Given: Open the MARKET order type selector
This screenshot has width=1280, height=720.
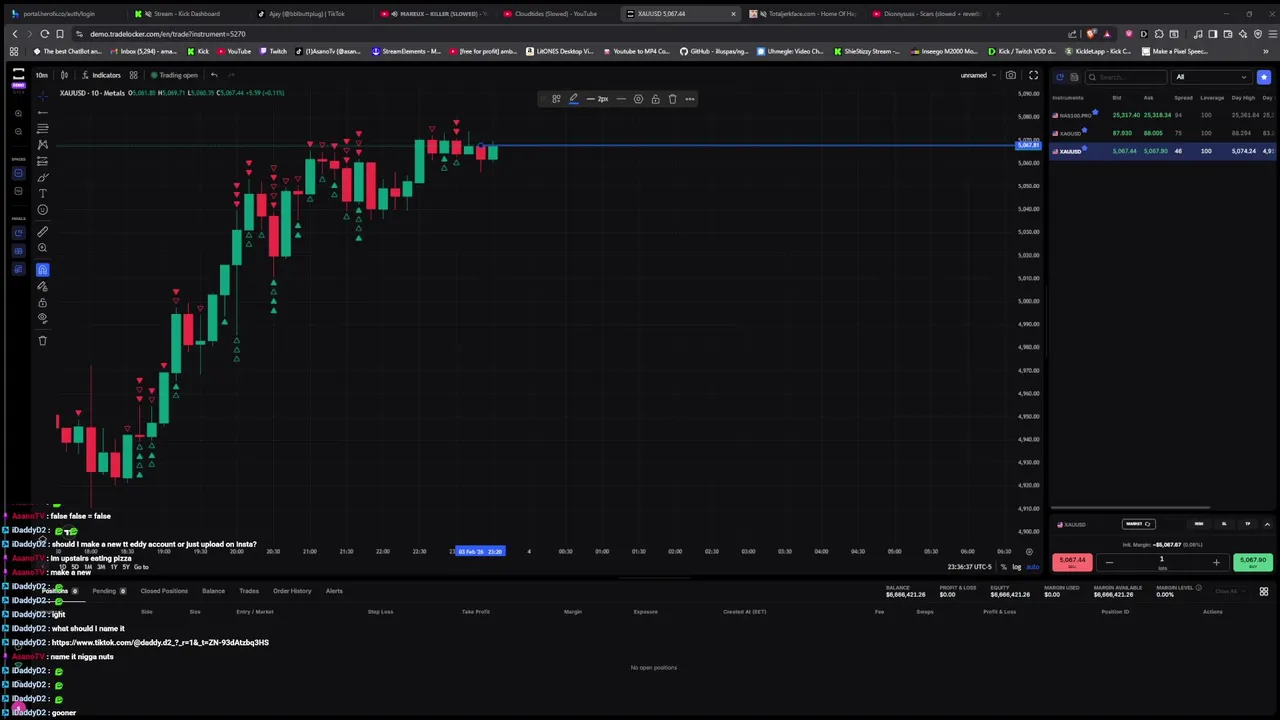Looking at the screenshot, I should click(1138, 524).
